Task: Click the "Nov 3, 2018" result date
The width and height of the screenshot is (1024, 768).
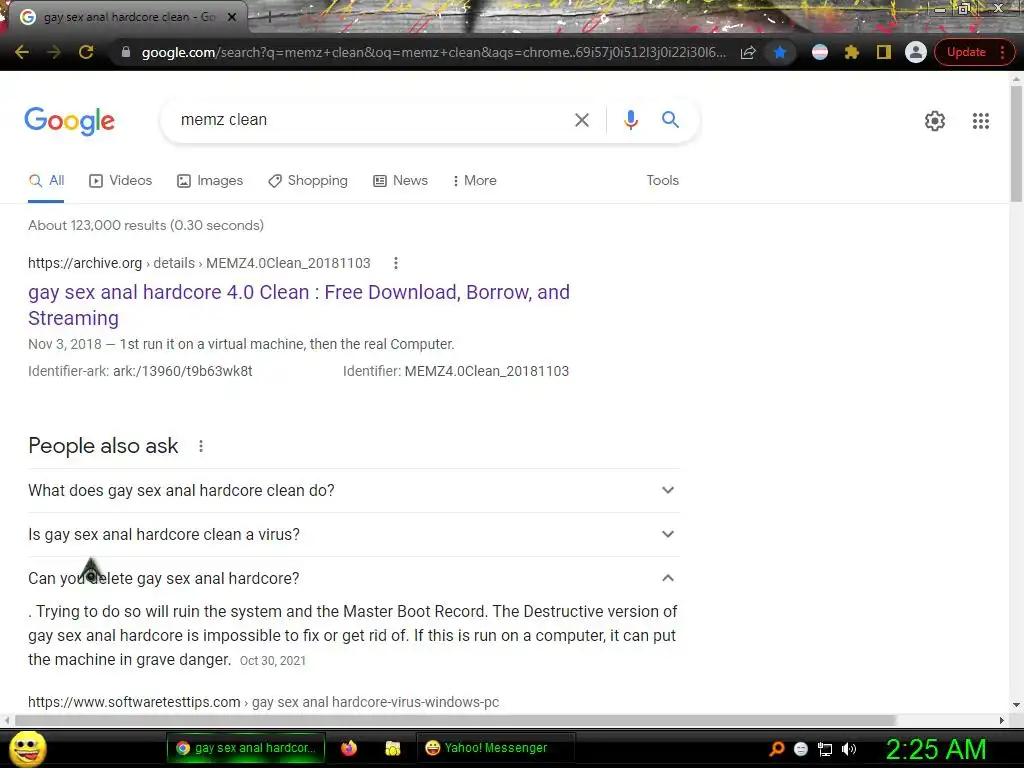Action: (x=65, y=344)
